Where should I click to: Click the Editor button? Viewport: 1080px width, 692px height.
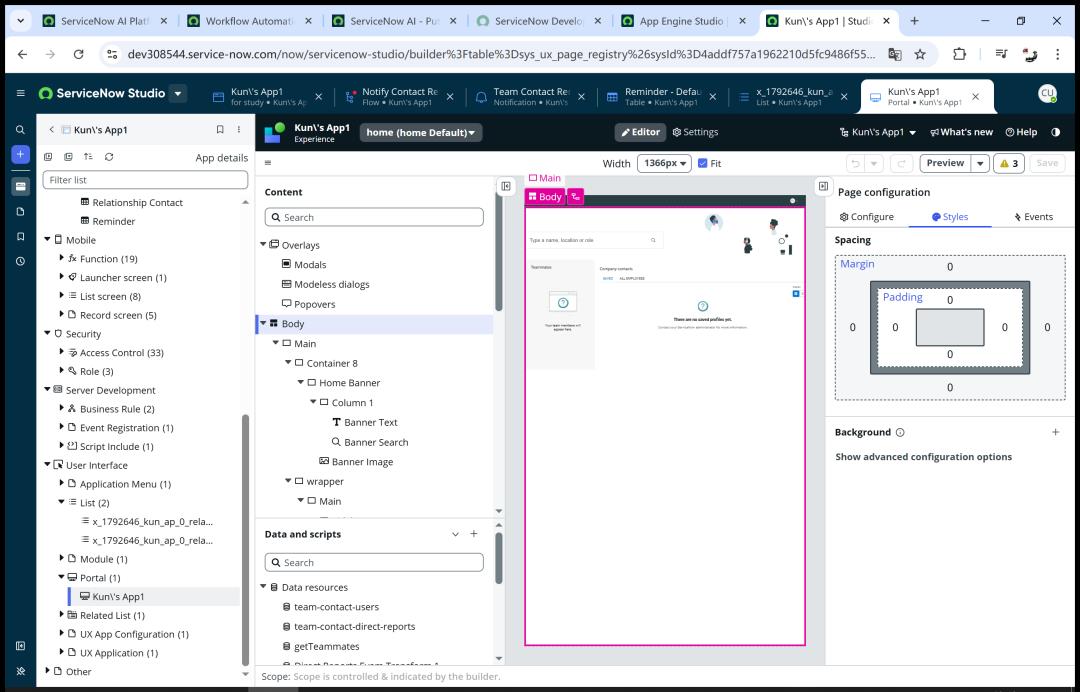coord(641,132)
